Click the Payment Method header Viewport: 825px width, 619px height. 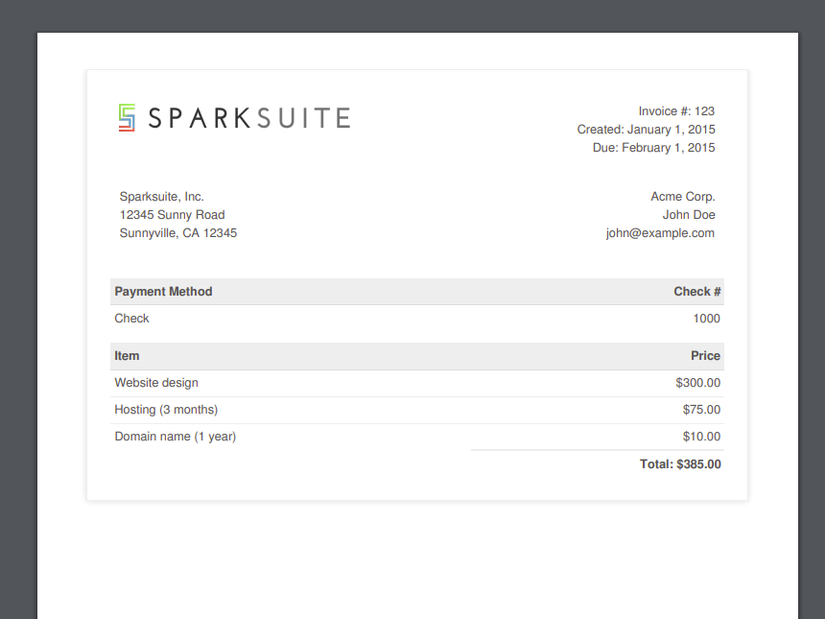pyautogui.click(x=164, y=292)
